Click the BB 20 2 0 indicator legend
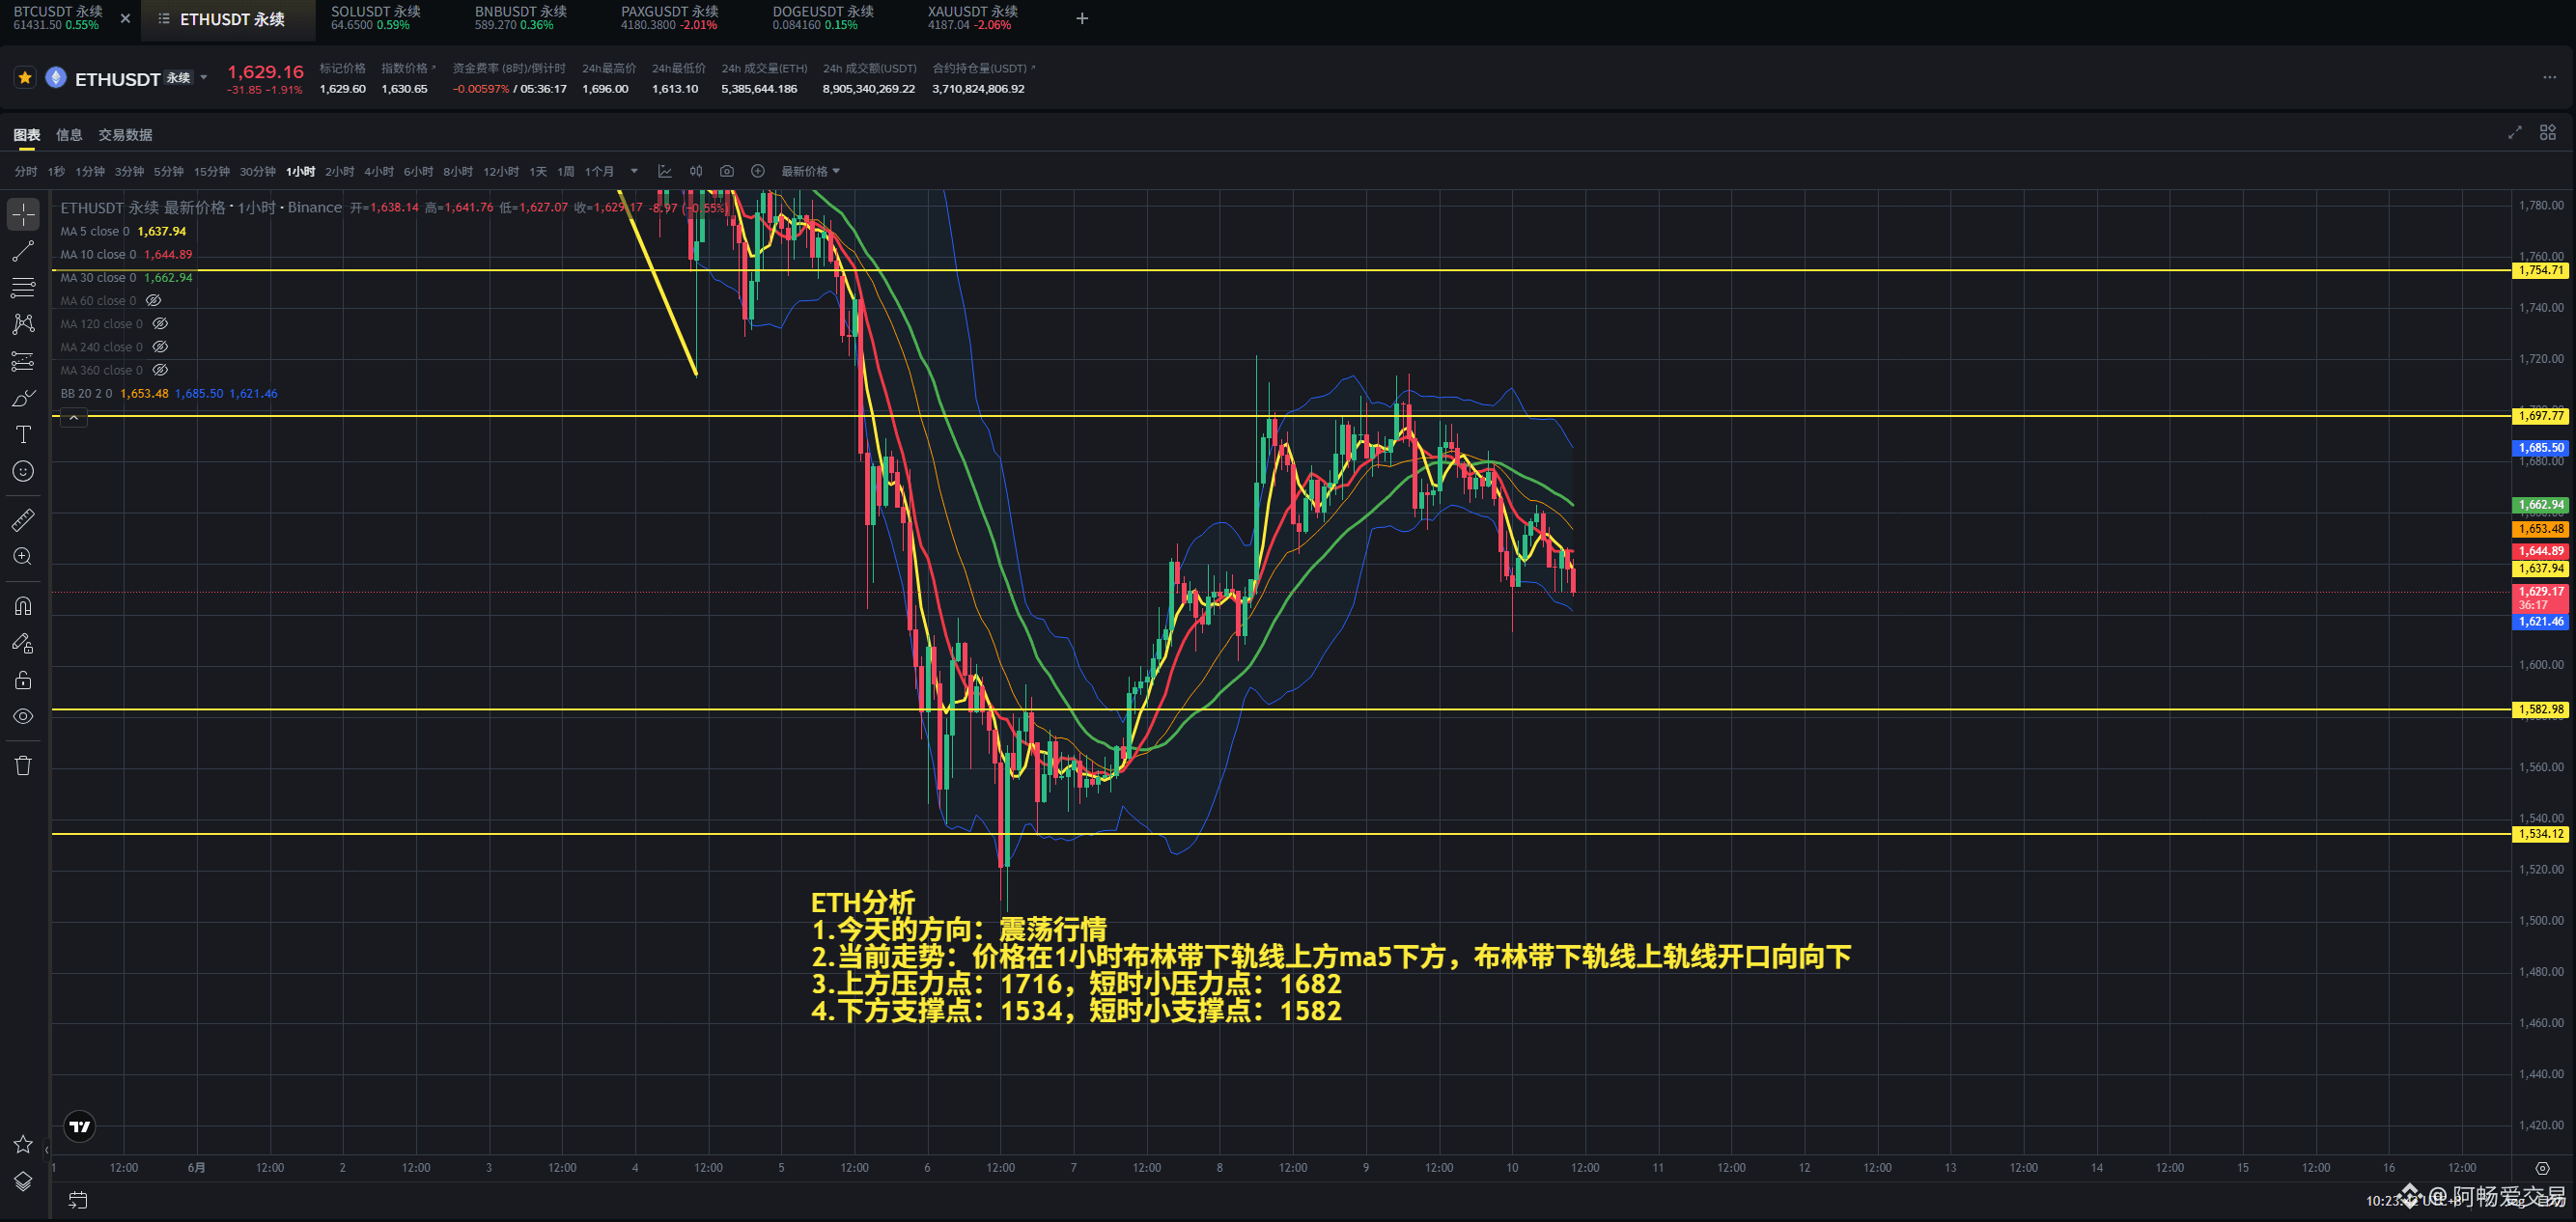2576x1222 pixels. pos(169,393)
